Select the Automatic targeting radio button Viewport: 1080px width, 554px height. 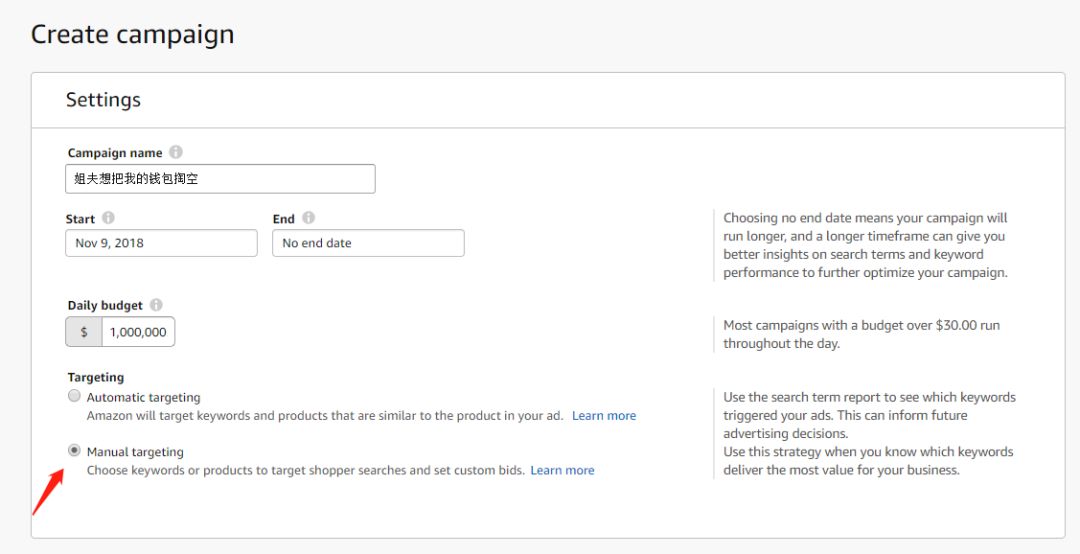pyautogui.click(x=74, y=397)
